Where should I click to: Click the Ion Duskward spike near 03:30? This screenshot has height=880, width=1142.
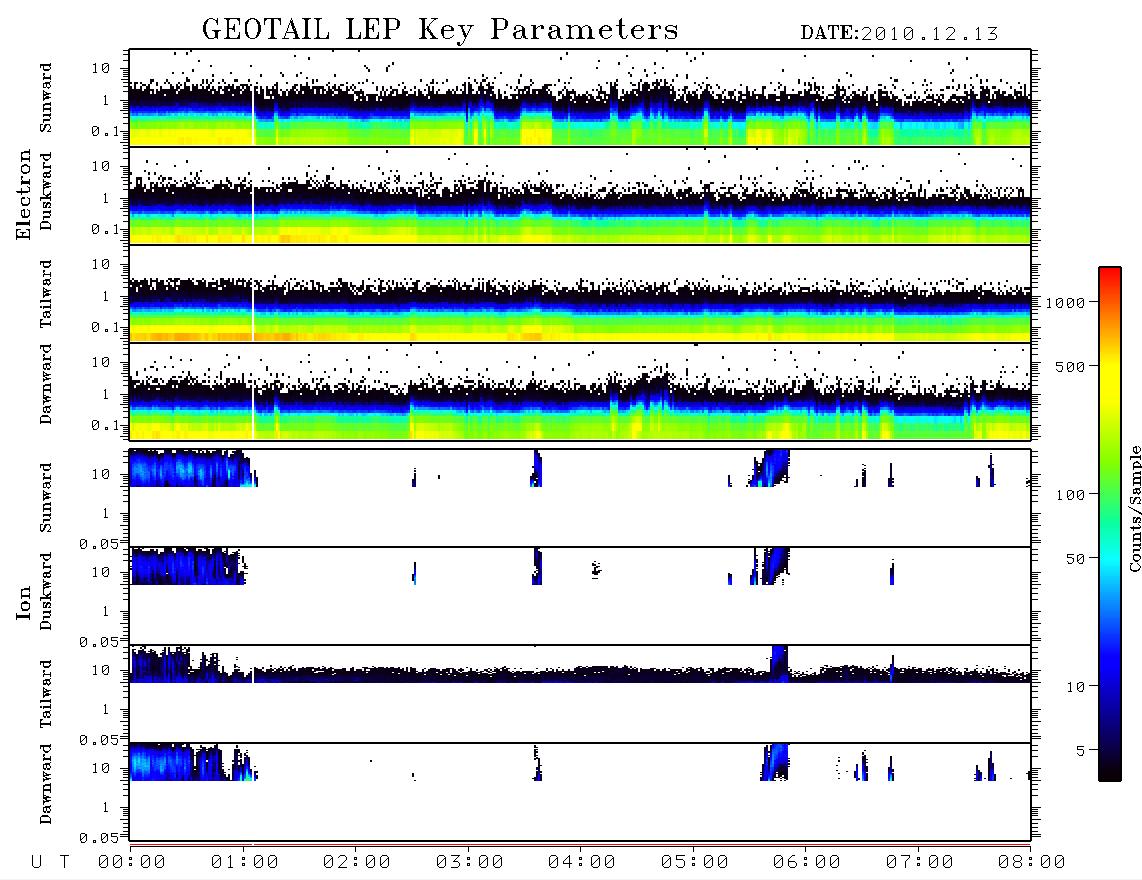(x=537, y=566)
